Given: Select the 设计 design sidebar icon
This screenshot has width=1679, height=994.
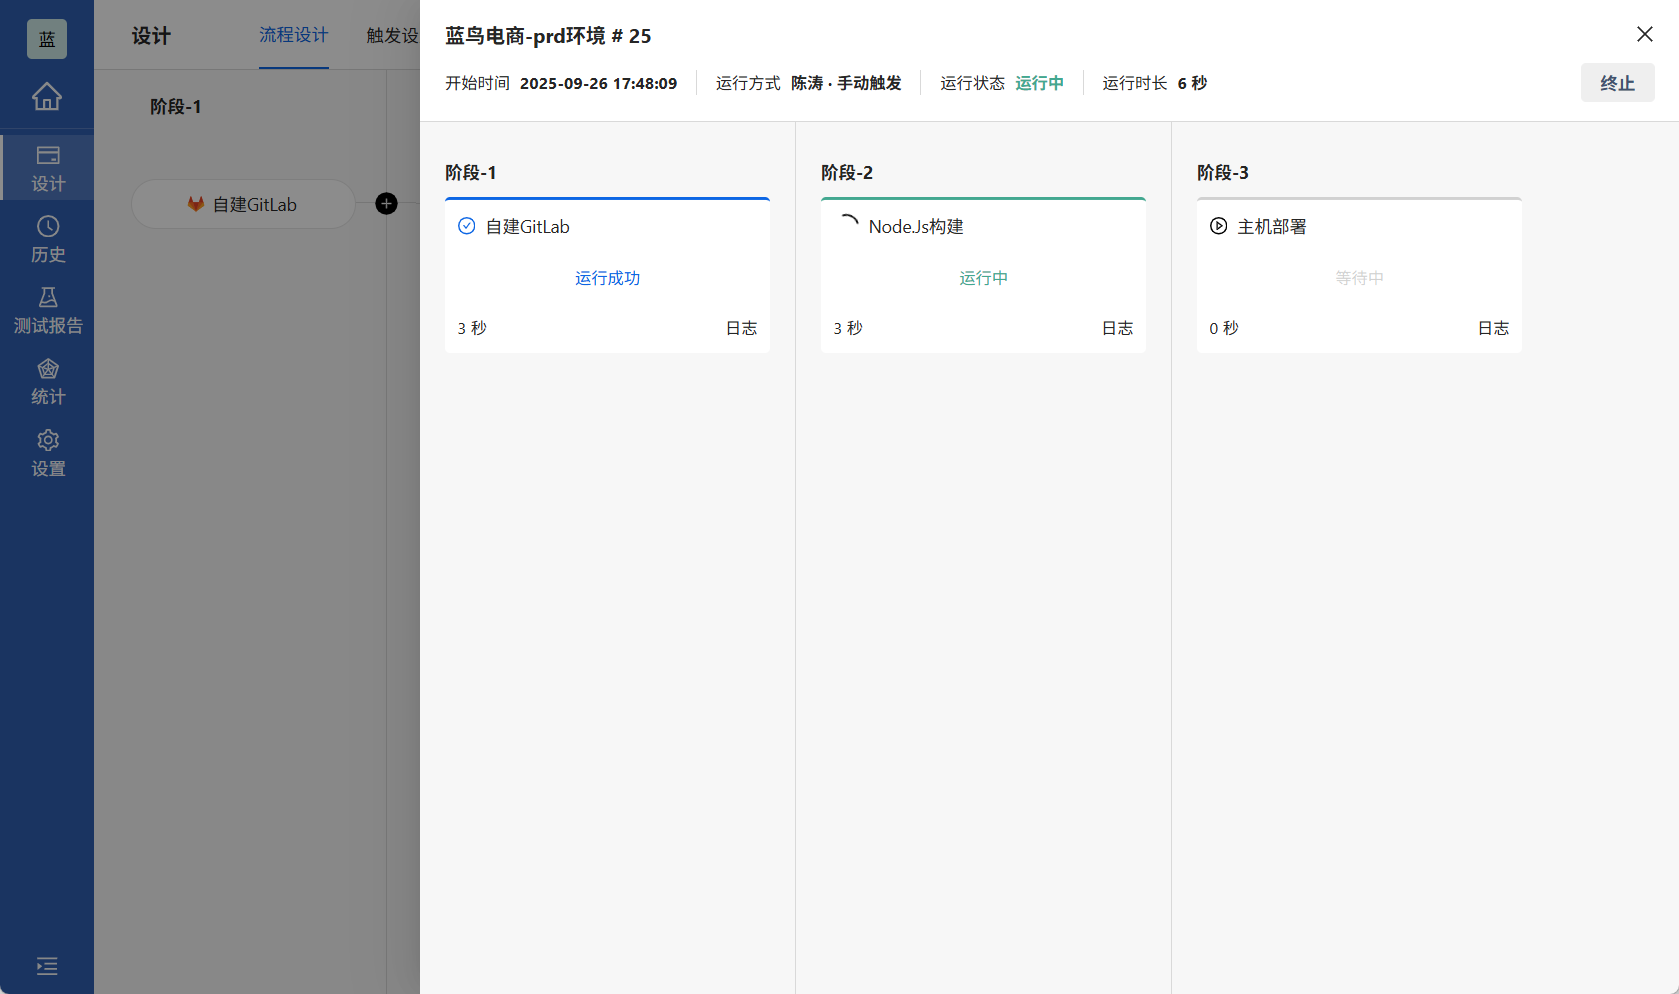Looking at the screenshot, I should pyautogui.click(x=47, y=166).
